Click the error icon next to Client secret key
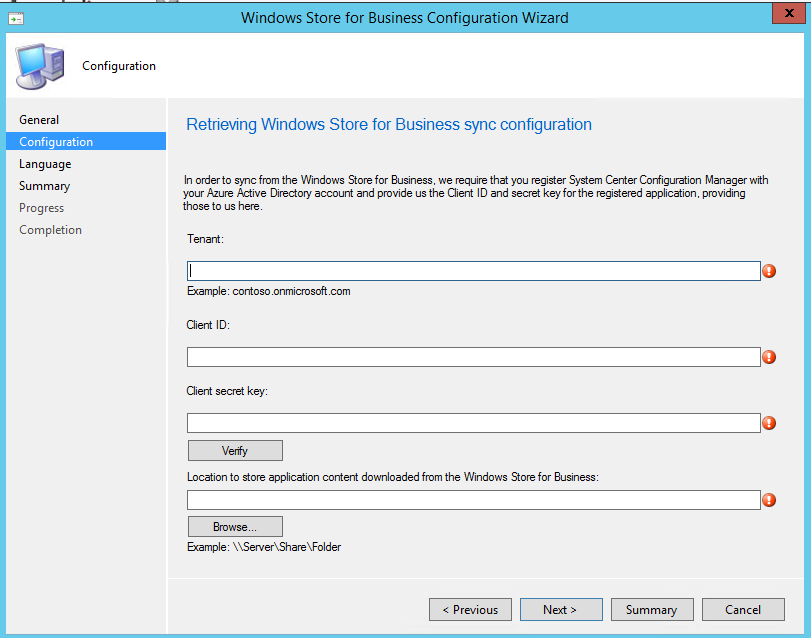This screenshot has height=638, width=811. click(769, 423)
